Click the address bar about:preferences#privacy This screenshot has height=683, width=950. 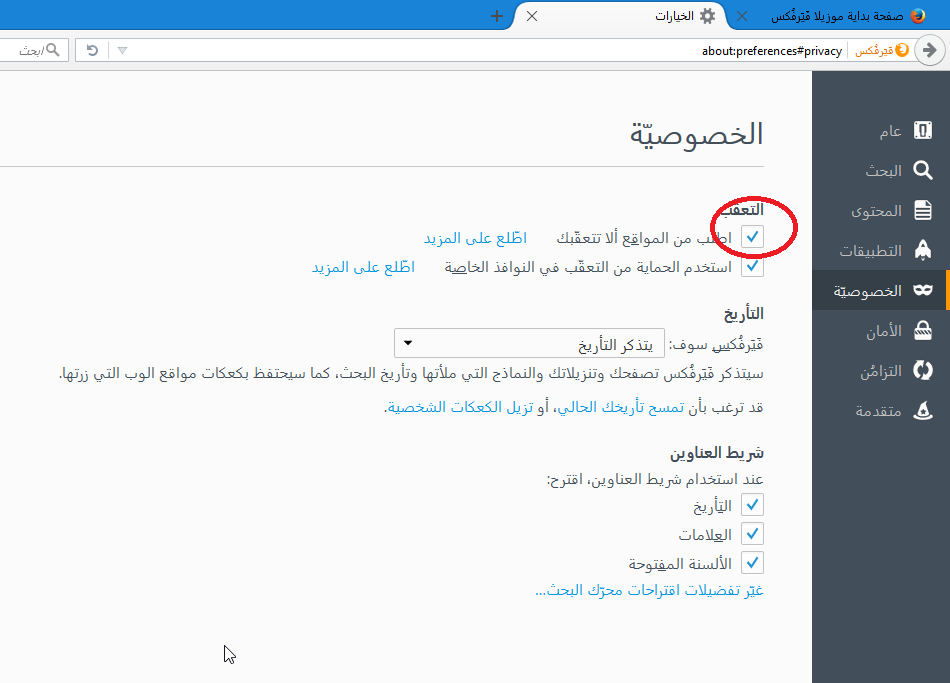tap(772, 51)
